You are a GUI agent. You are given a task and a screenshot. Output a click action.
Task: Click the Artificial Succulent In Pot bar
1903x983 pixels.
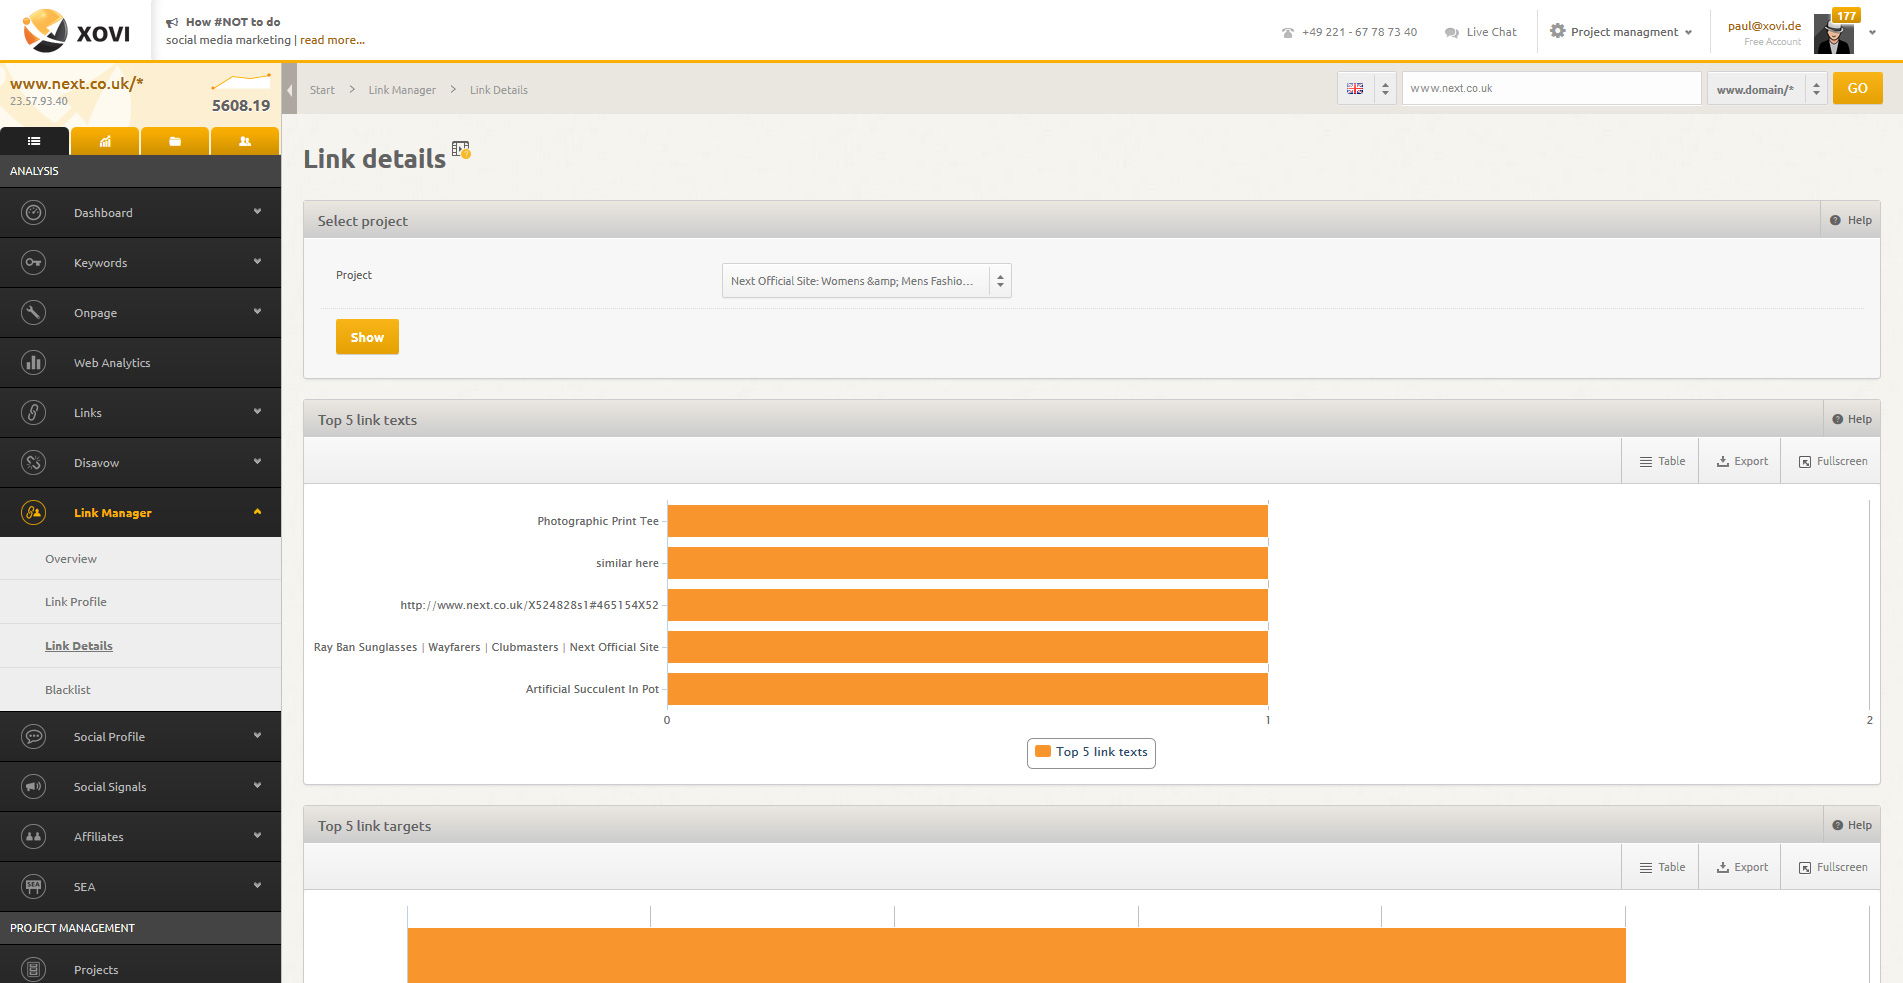pos(967,689)
